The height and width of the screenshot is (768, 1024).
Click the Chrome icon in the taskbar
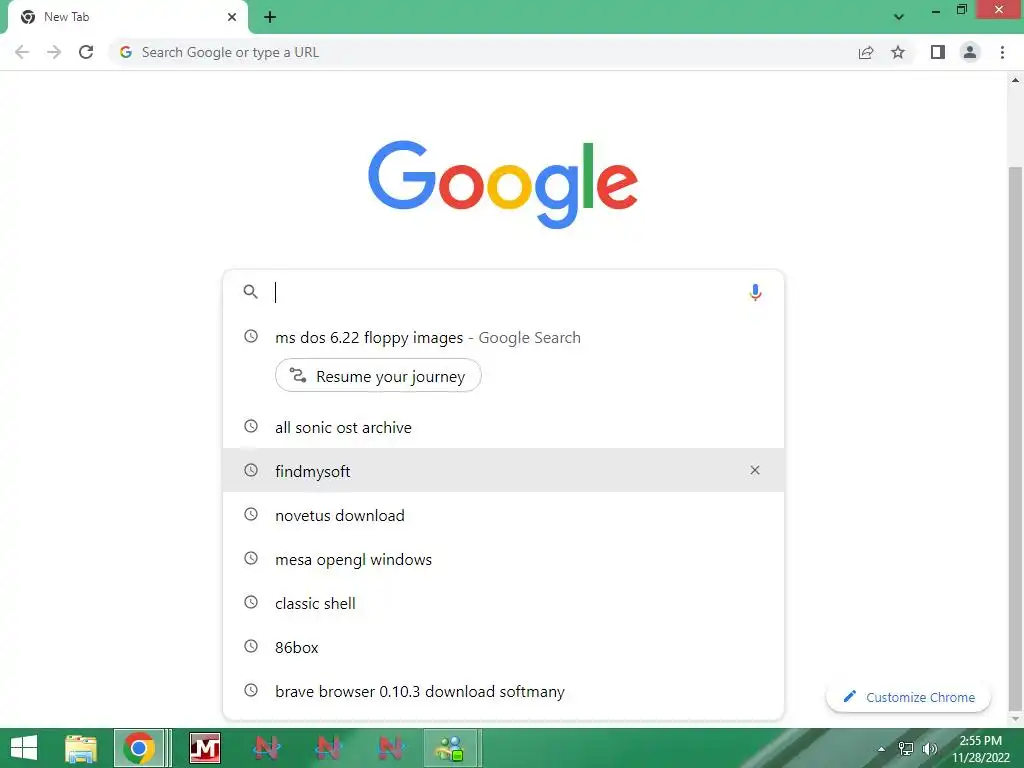tap(138, 748)
